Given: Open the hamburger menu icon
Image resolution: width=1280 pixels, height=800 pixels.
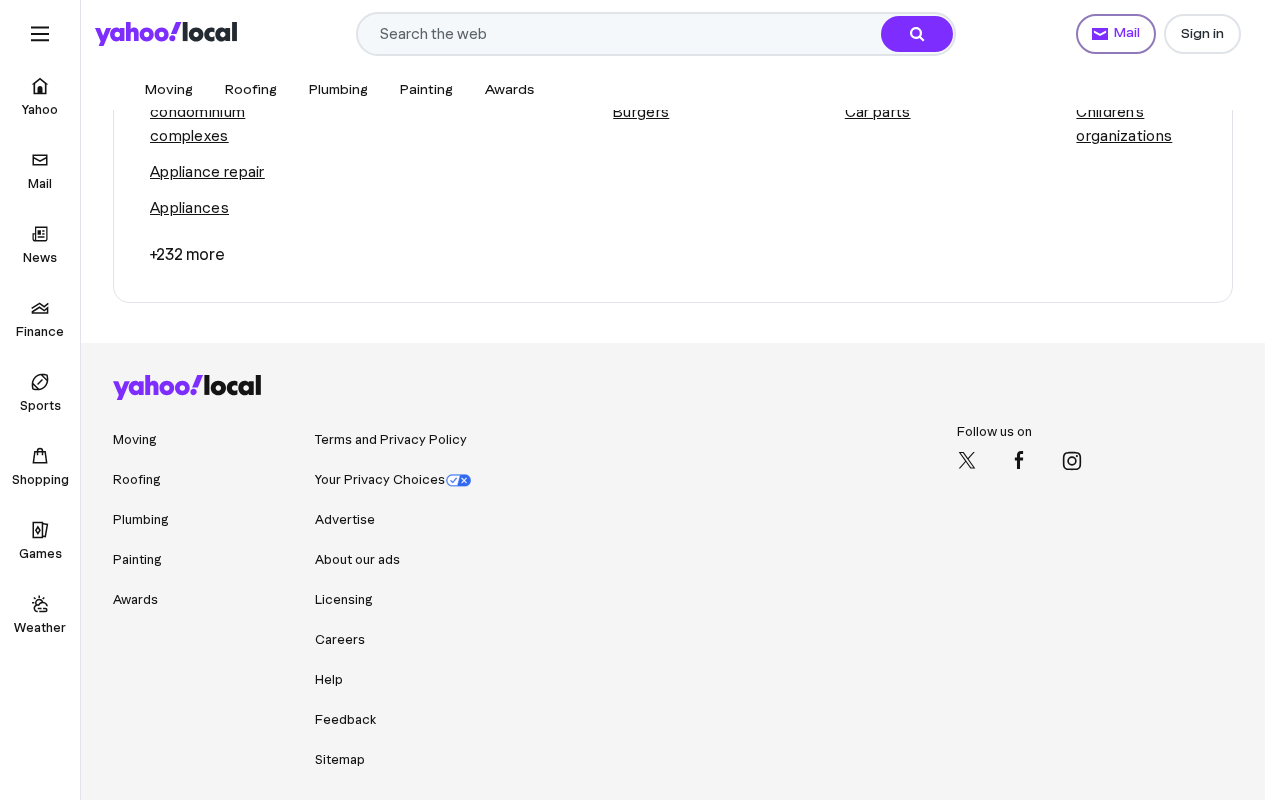Looking at the screenshot, I should click(40, 34).
